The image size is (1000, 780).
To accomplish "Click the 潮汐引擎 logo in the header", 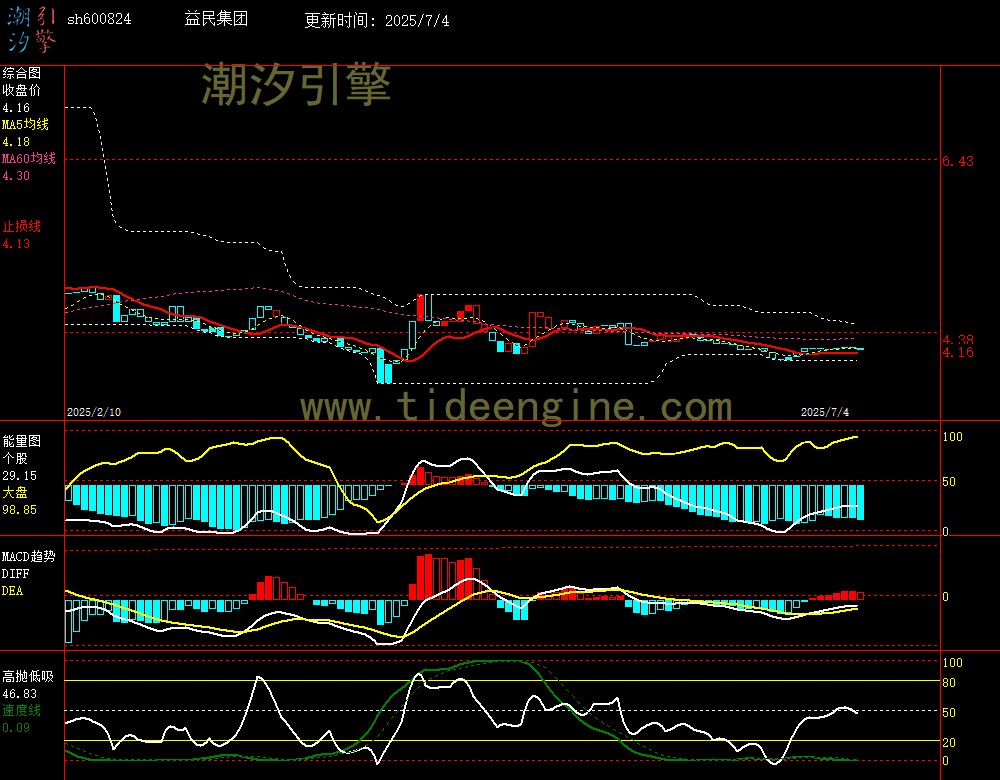I will (31, 29).
